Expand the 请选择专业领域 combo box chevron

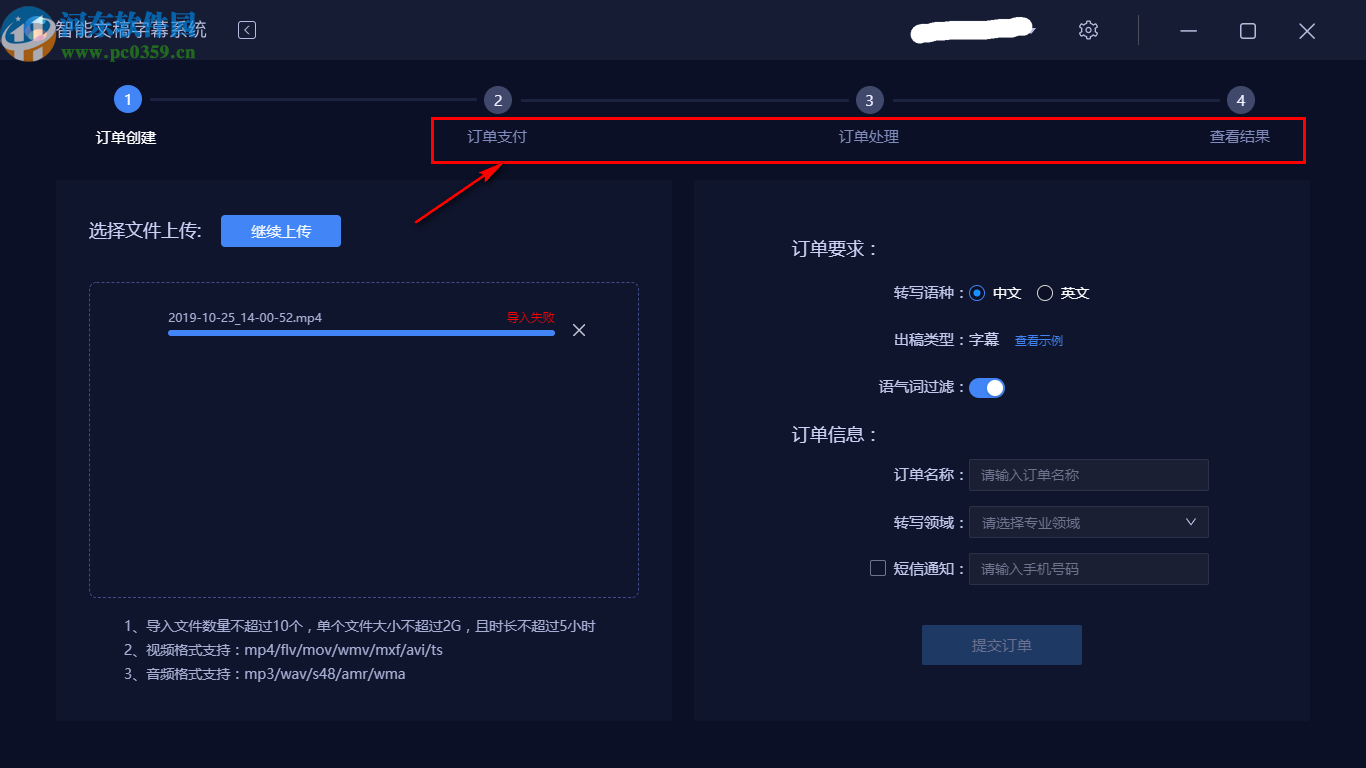click(1190, 521)
